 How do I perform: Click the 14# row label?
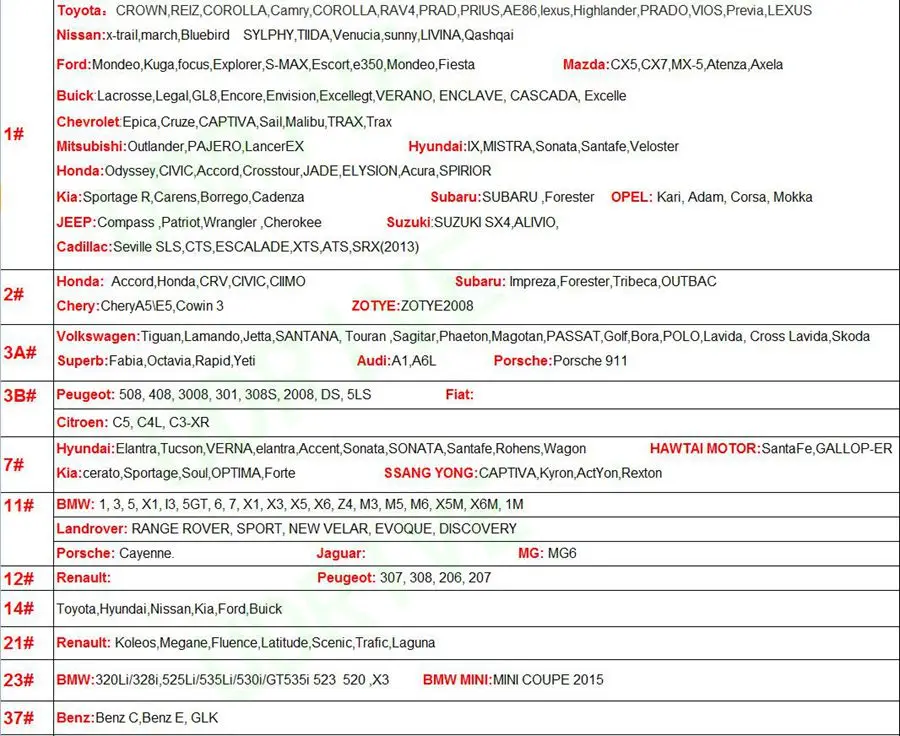point(18,608)
